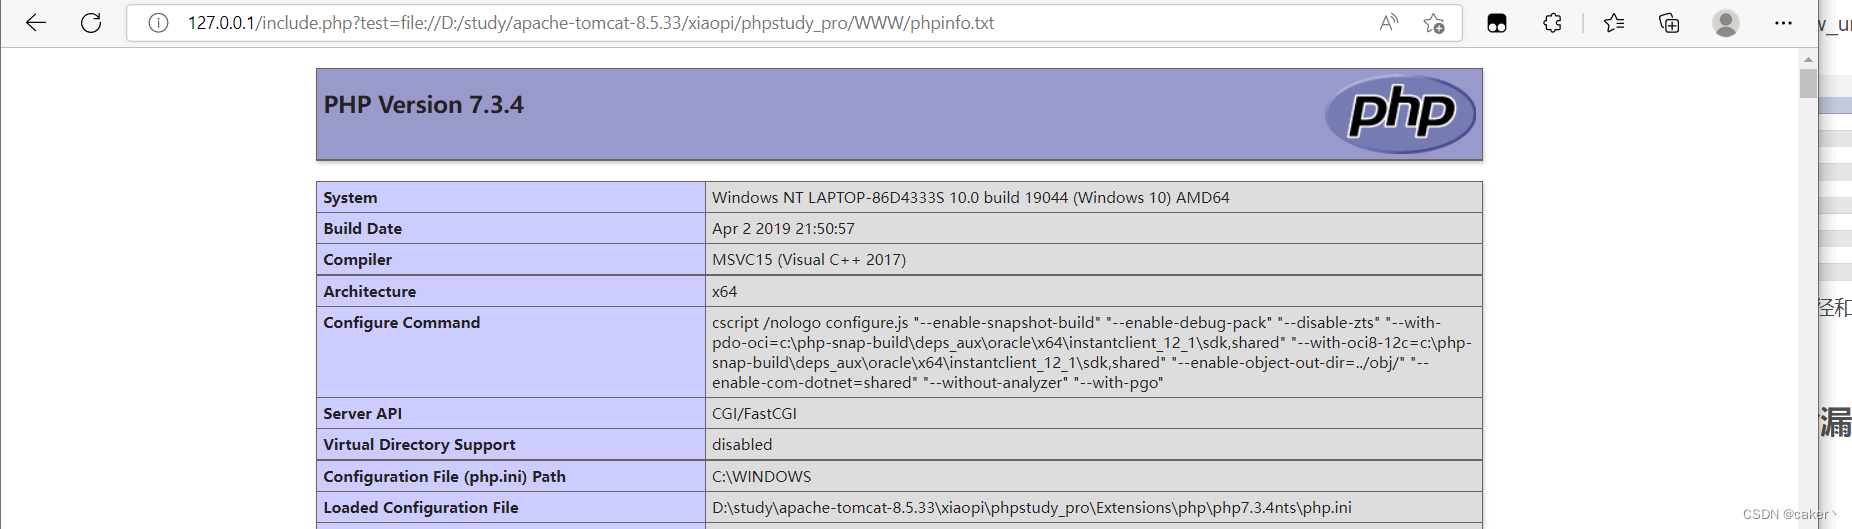Image resolution: width=1852 pixels, height=529 pixels.
Task: Click the cscript configure command value
Action: (x=1092, y=352)
